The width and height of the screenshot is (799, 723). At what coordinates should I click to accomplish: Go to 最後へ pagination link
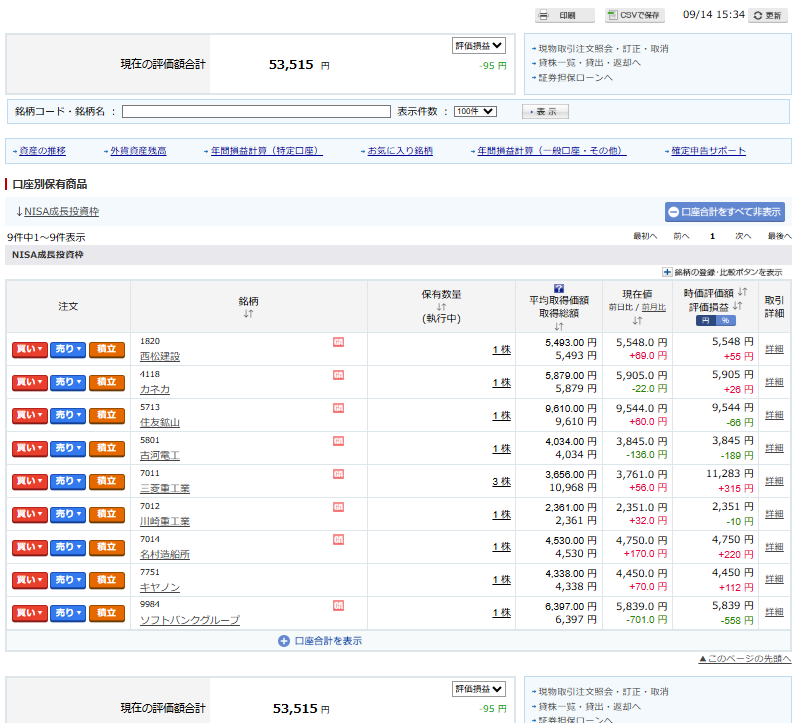pyautogui.click(x=780, y=236)
